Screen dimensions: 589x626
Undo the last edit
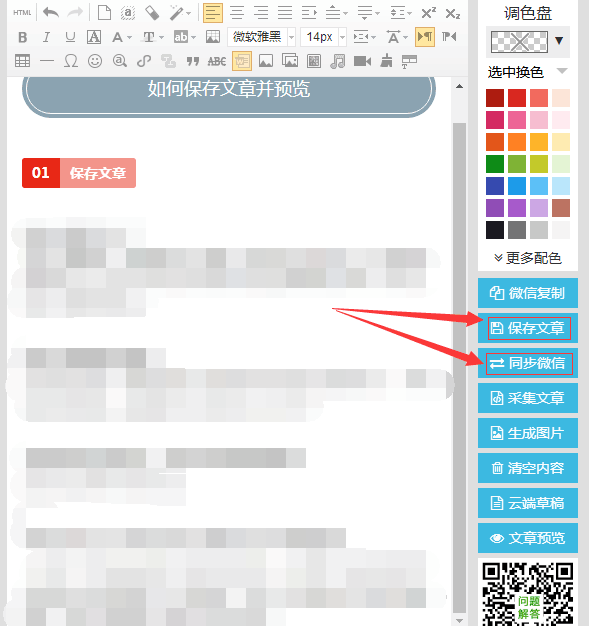[x=51, y=13]
